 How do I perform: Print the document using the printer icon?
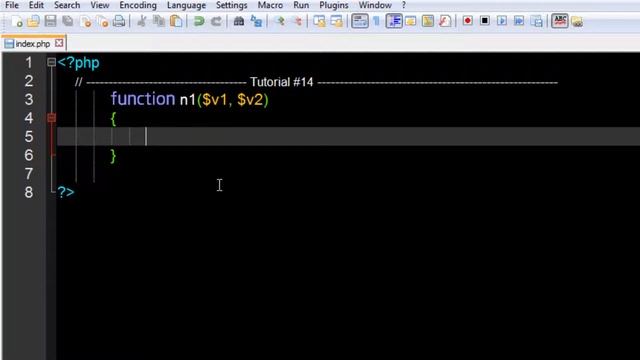point(119,21)
